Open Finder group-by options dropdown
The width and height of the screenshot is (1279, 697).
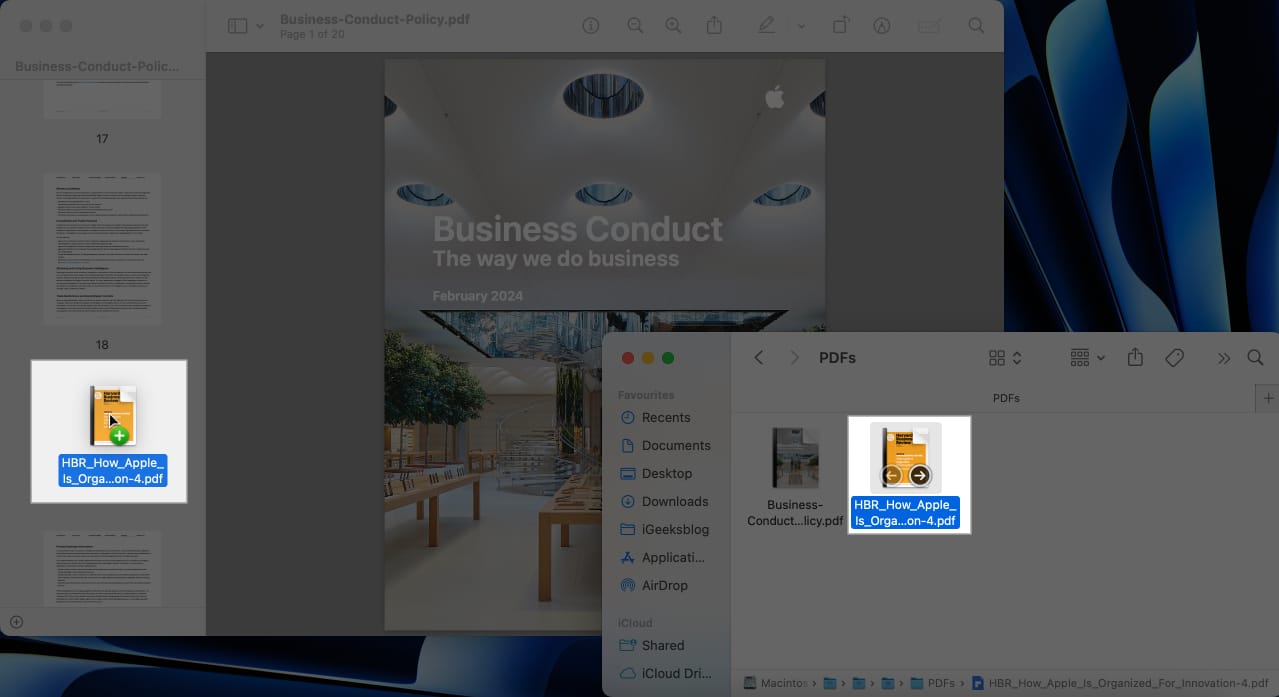pos(1087,358)
